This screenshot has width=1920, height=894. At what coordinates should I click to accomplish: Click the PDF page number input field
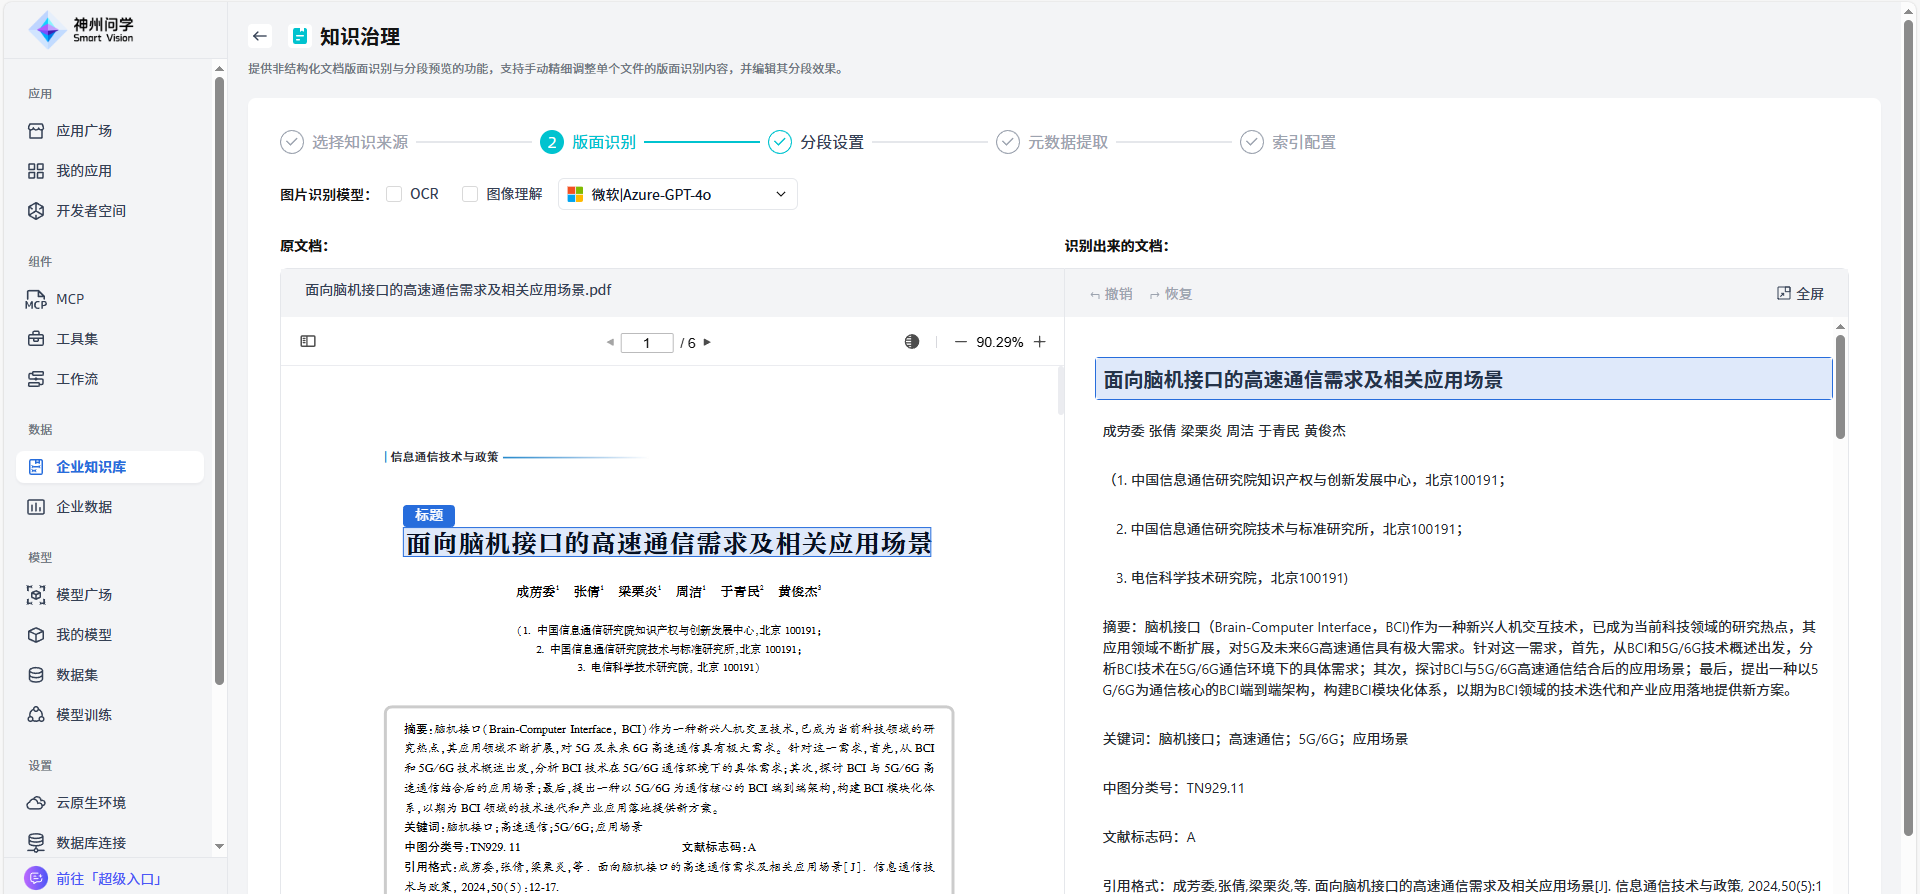point(646,343)
